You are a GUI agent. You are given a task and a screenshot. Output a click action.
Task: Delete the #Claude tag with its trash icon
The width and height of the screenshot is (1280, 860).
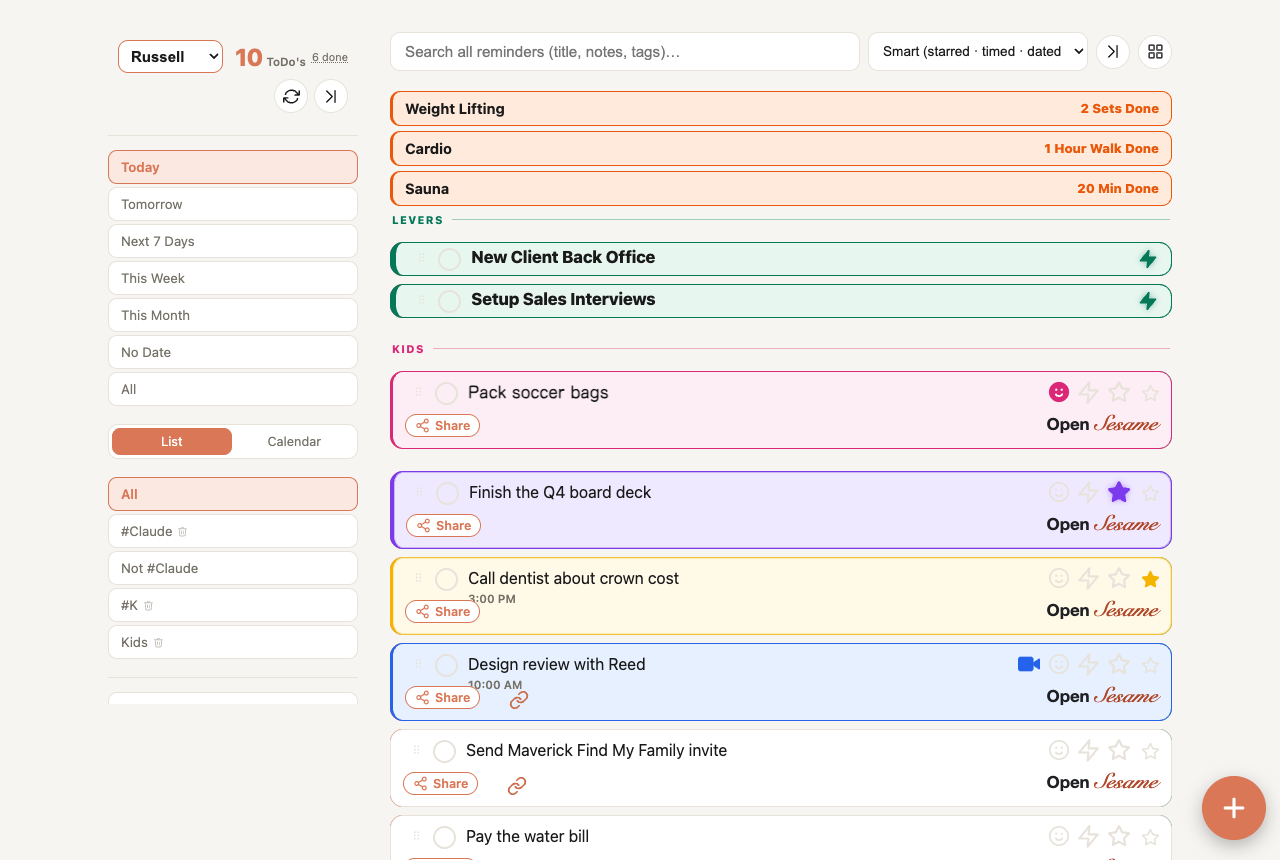(x=183, y=532)
